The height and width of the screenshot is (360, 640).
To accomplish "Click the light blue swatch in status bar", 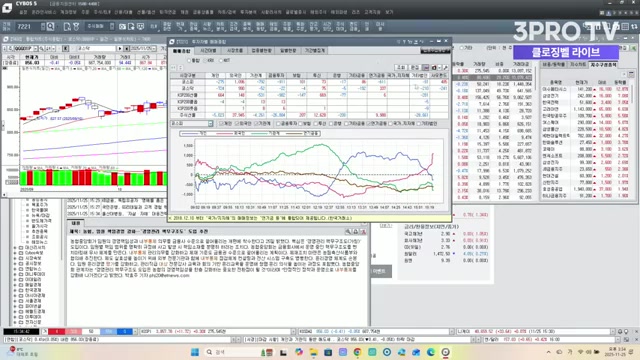I will click(108, 331).
